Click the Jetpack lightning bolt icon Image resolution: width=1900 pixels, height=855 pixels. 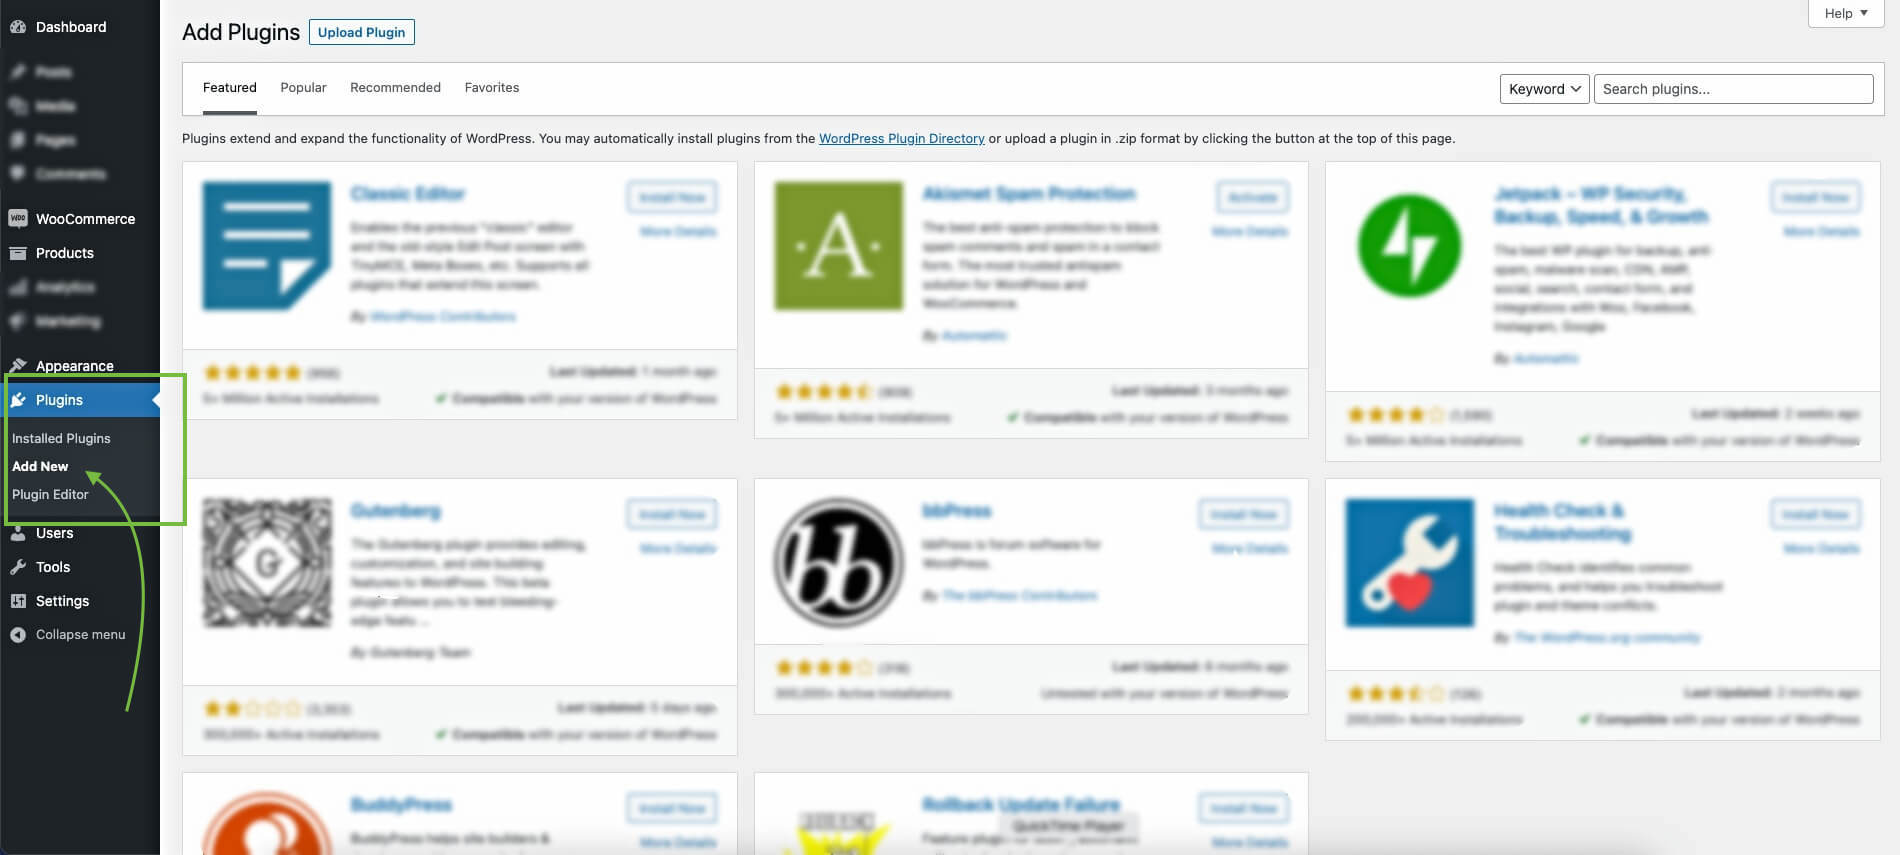coord(1410,246)
